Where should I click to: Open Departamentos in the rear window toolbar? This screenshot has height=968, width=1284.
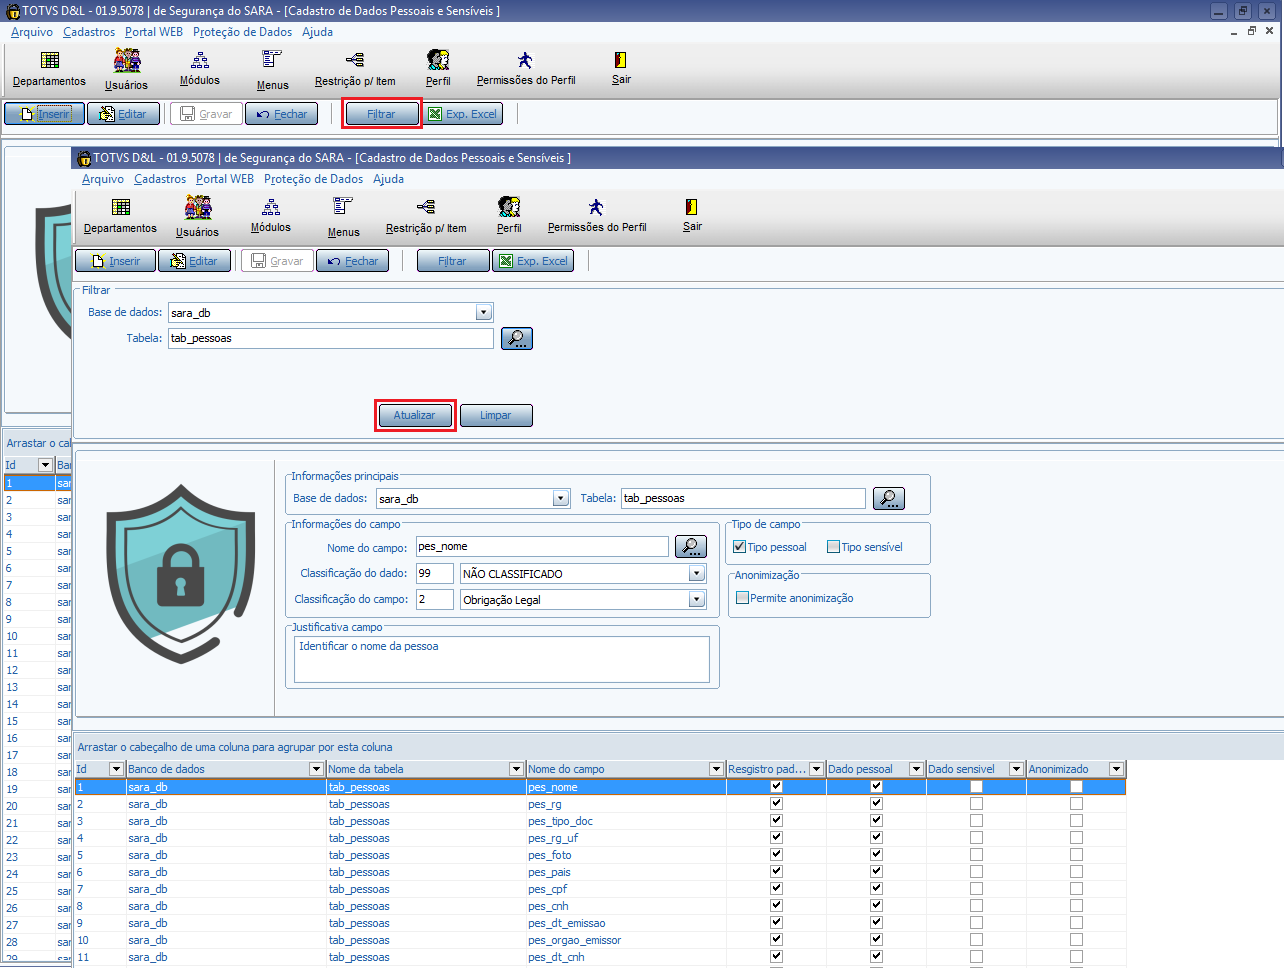pos(49,69)
